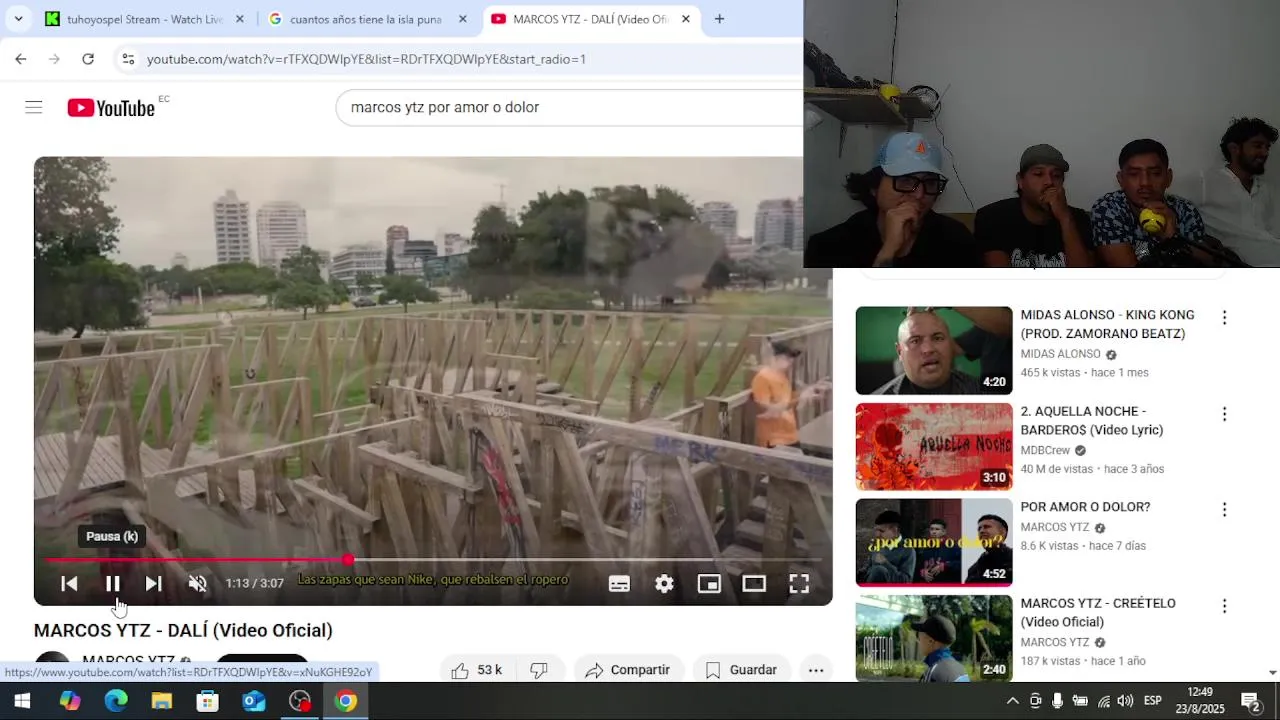This screenshot has height=720, width=1280.
Task: Dislike the DALÍ video
Action: coord(539,670)
